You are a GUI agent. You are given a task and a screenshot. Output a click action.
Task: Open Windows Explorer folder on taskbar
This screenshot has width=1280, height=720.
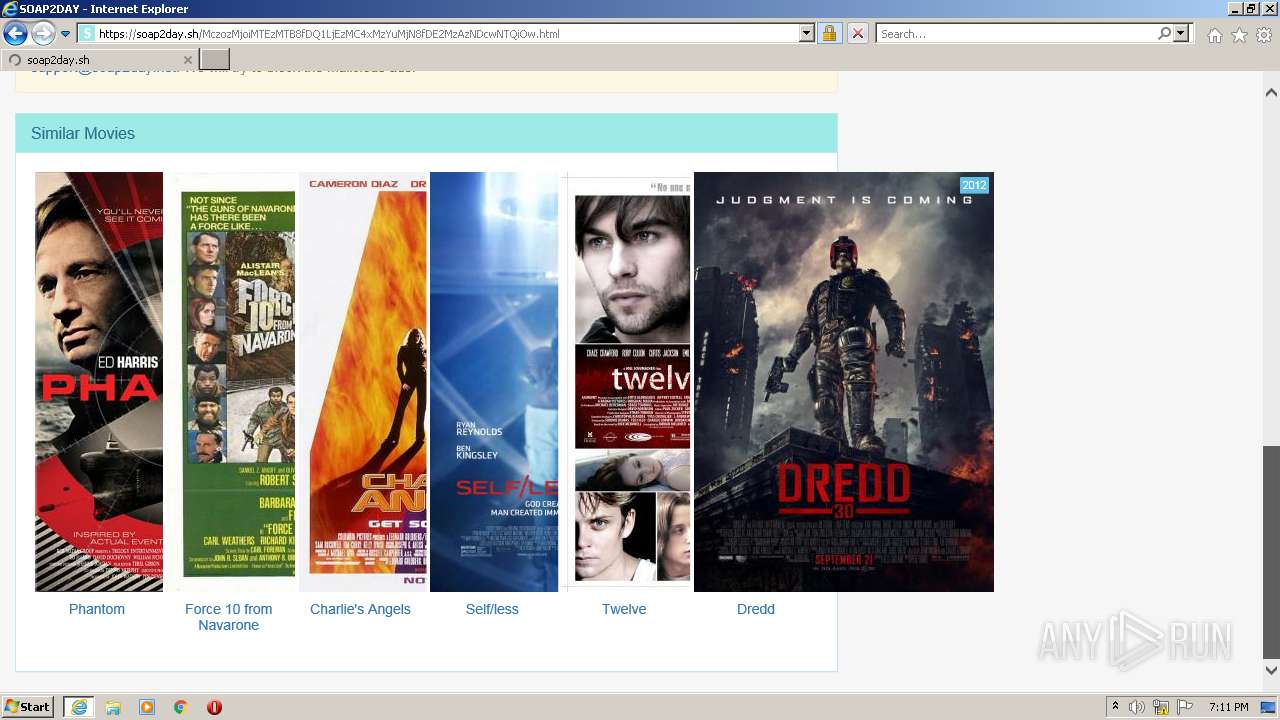click(113, 707)
